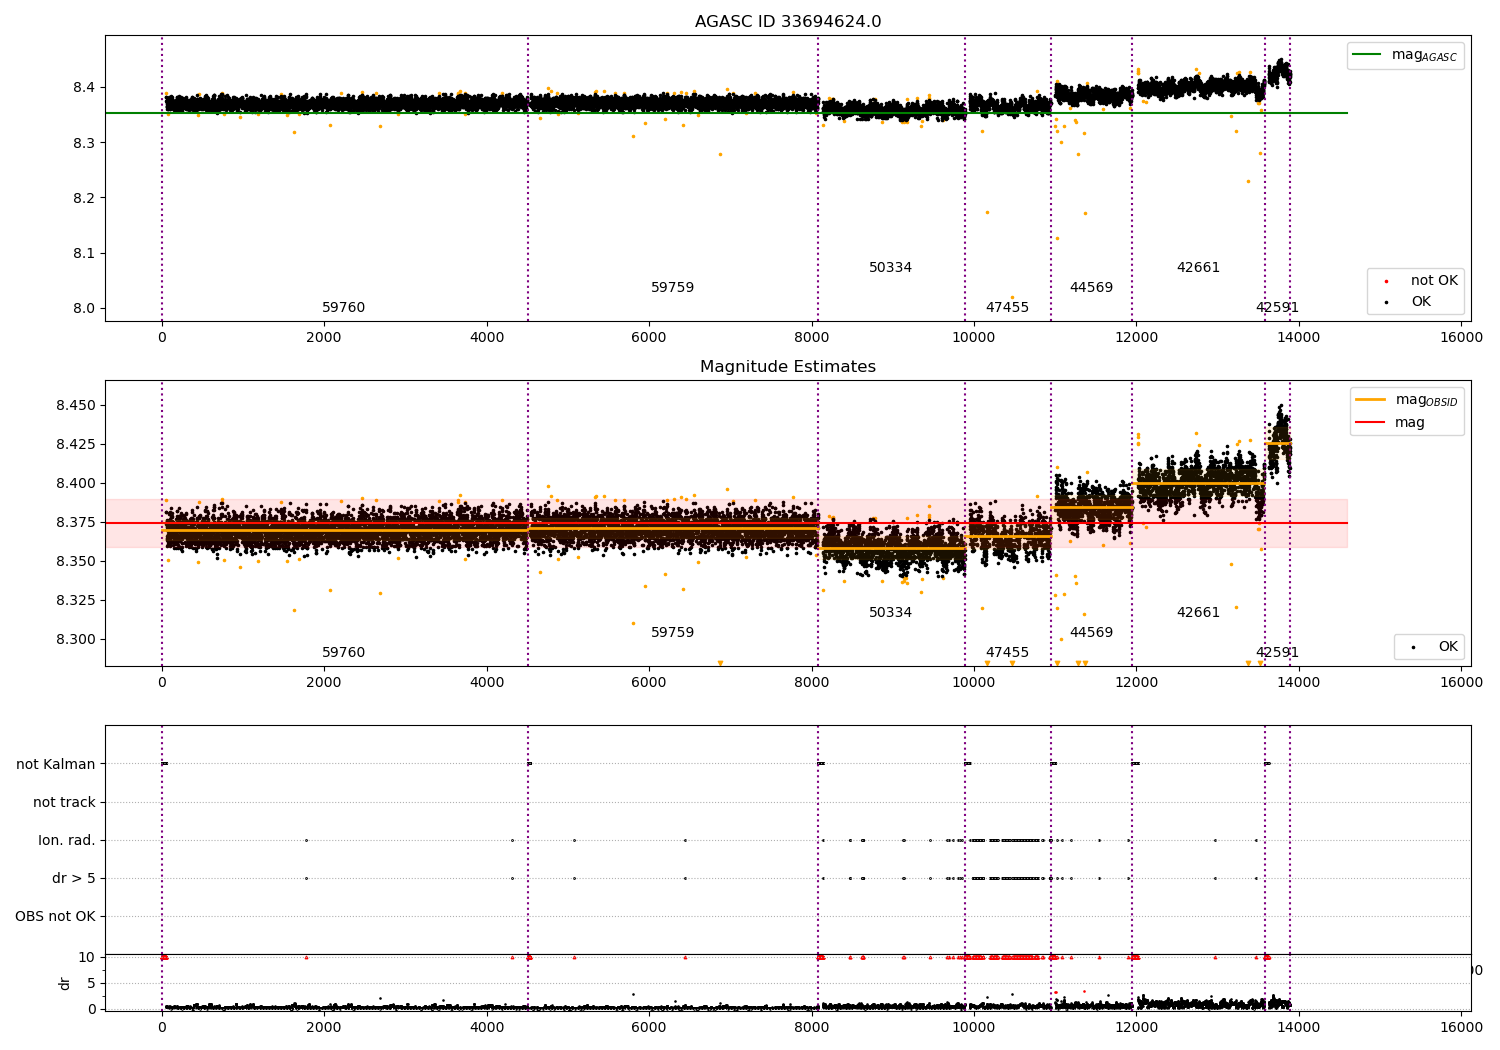
Task: Click green line sample beside mag AGASC legend
Action: coord(1367,55)
